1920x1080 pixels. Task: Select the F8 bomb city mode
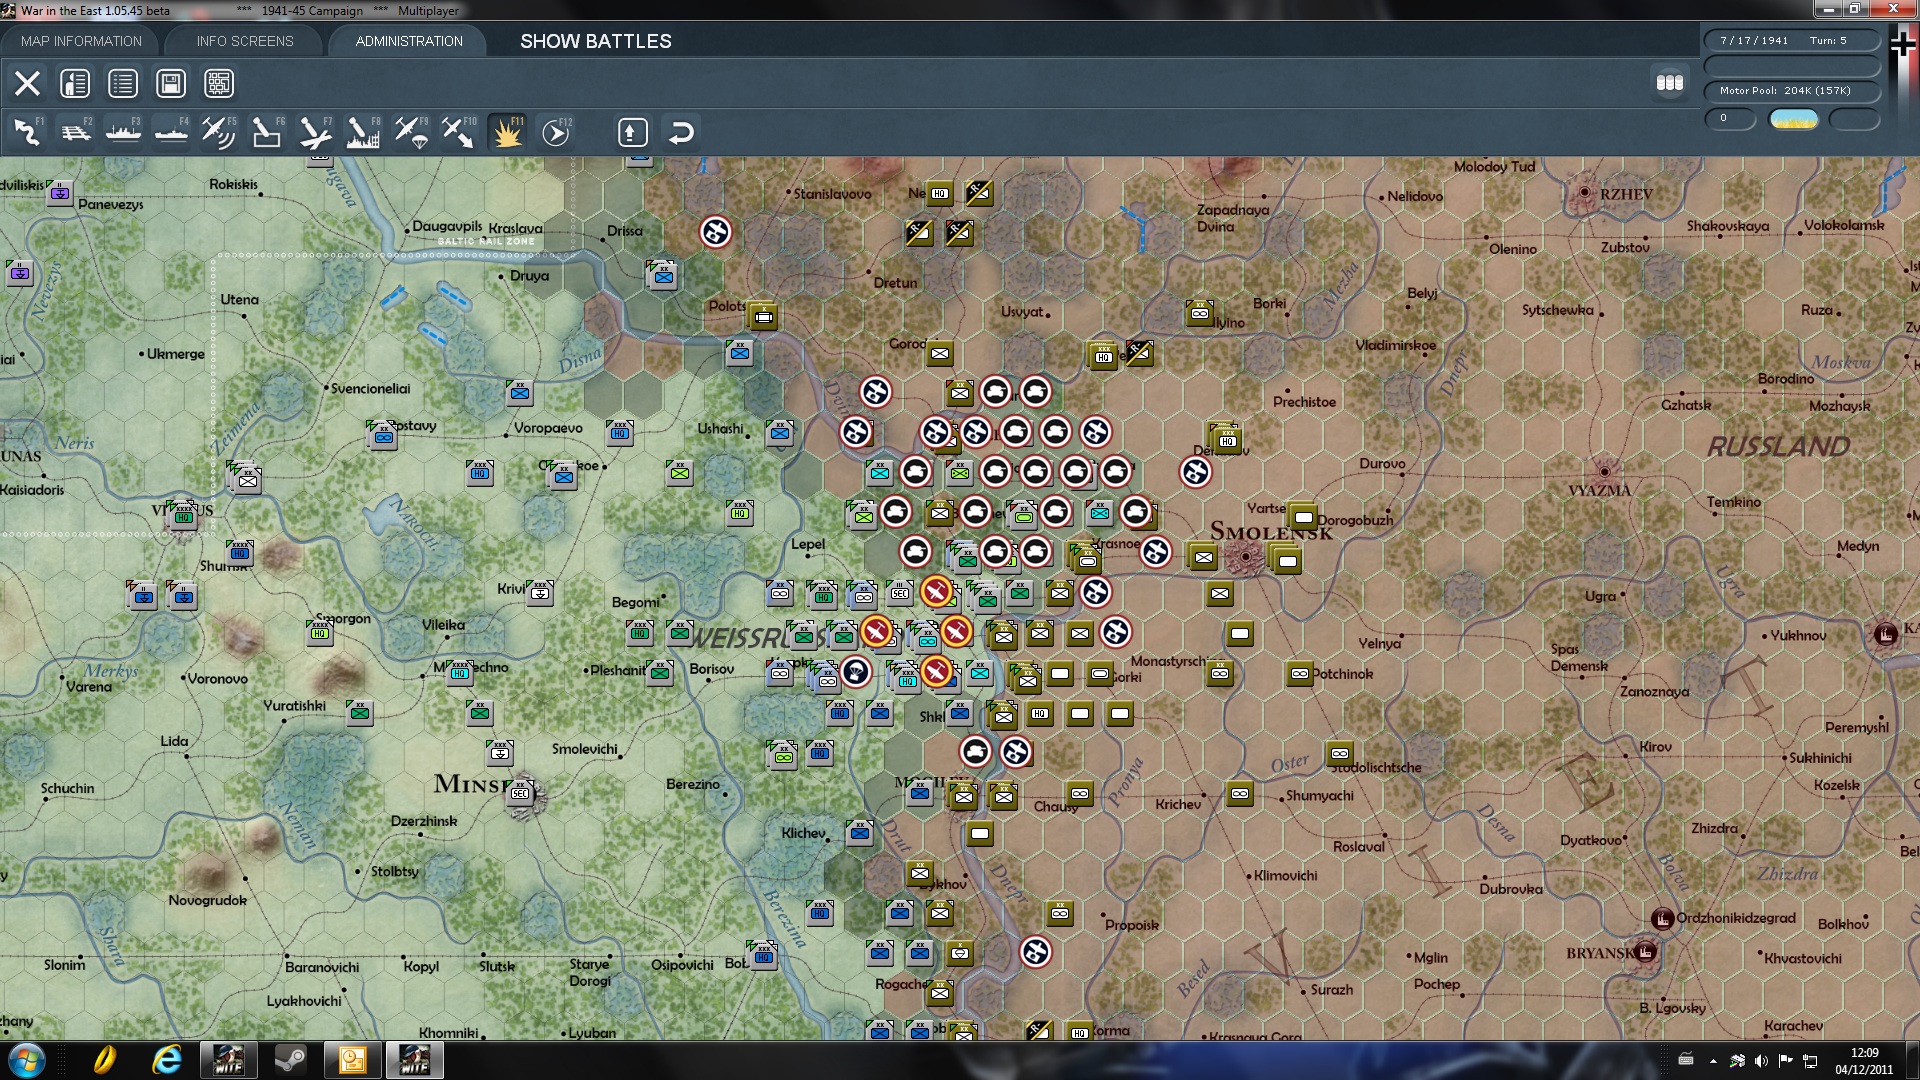(363, 132)
